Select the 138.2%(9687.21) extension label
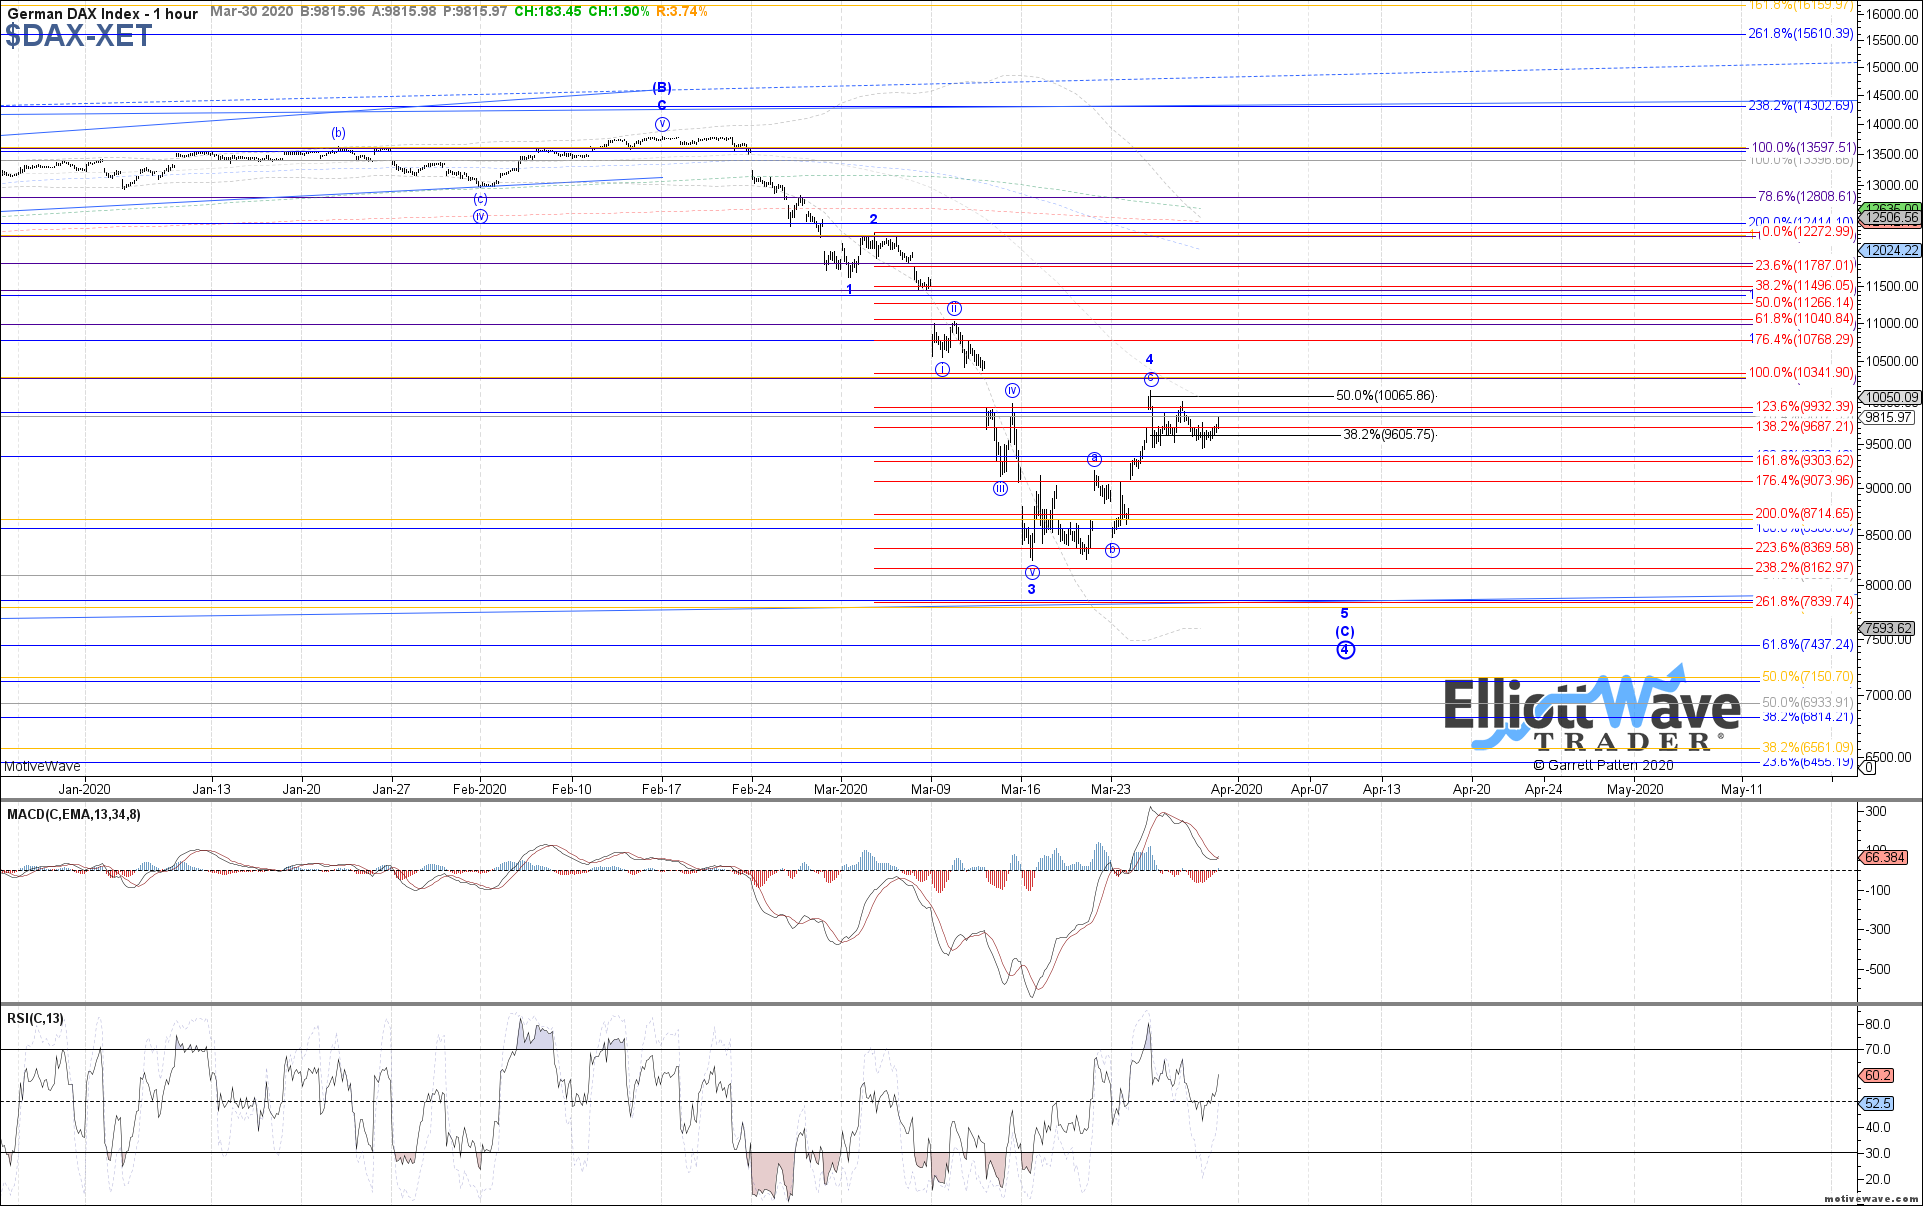Image resolution: width=1923 pixels, height=1206 pixels. [x=1804, y=427]
